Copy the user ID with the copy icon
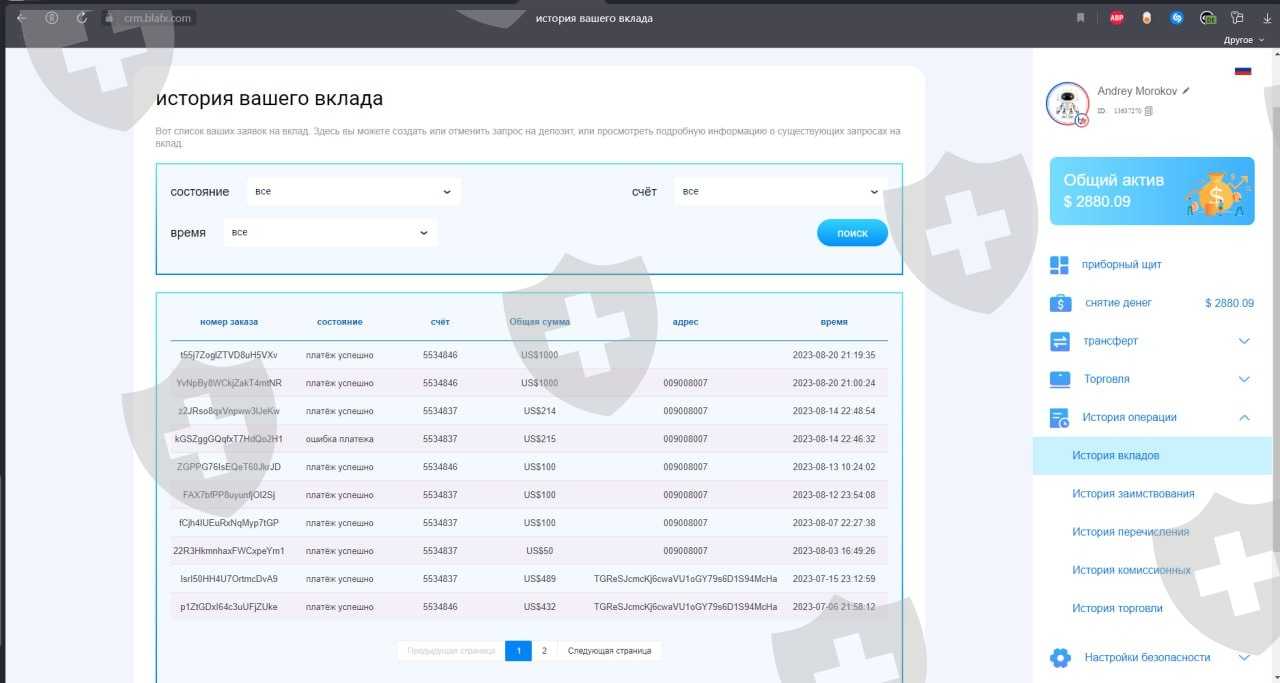 [1149, 111]
